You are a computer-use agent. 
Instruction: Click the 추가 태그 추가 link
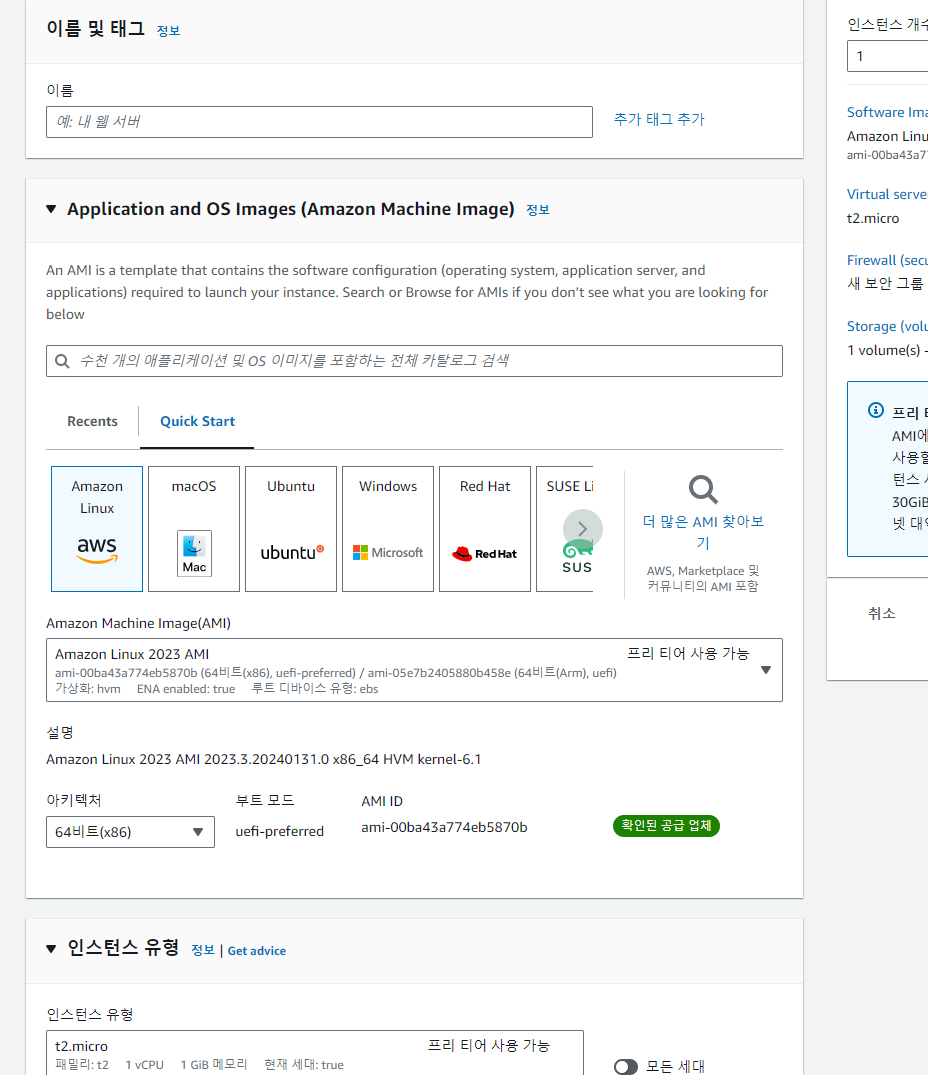click(659, 119)
